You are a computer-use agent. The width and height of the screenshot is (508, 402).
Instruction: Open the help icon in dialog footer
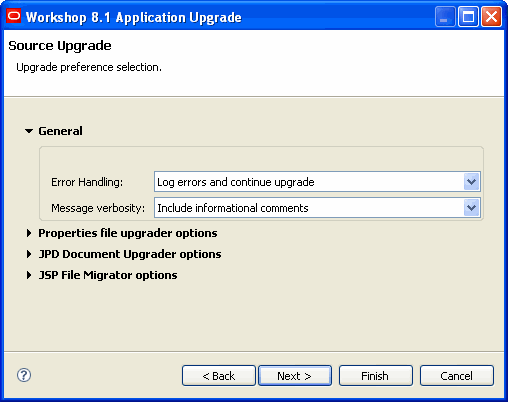[24, 375]
